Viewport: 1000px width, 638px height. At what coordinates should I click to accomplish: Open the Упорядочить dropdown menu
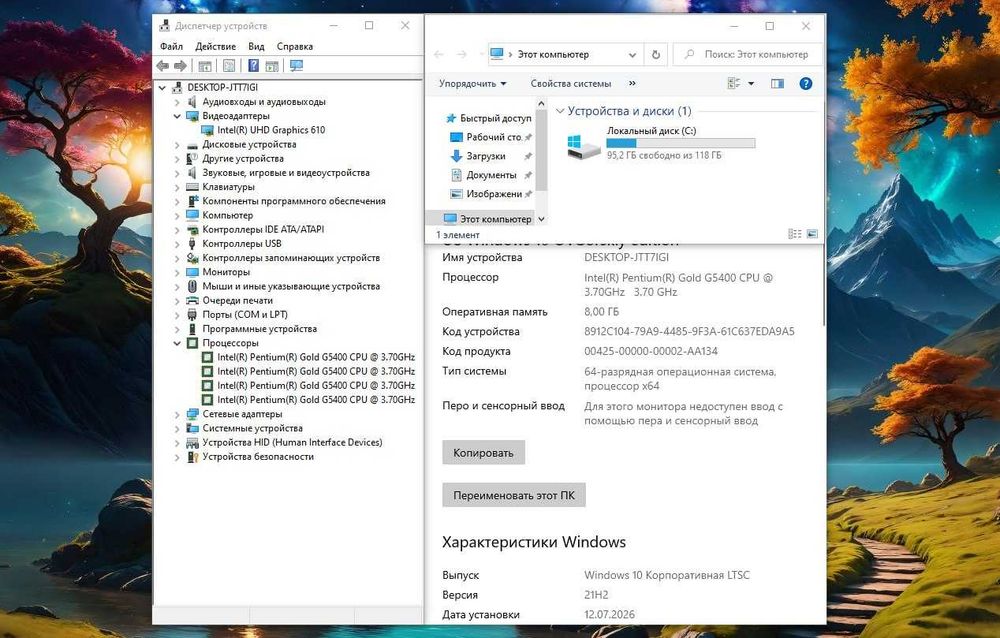pos(473,84)
